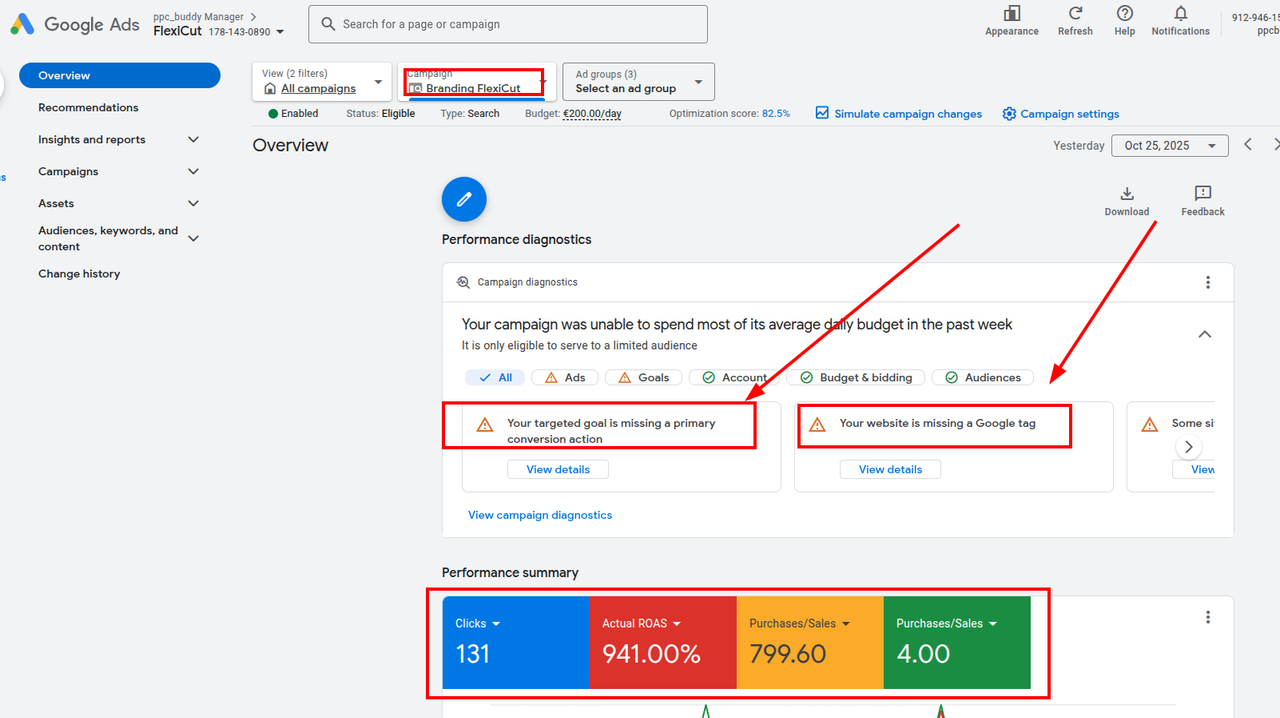The image size is (1280, 718).
Task: Click warning icon on missing Google tag card
Action: 817,424
